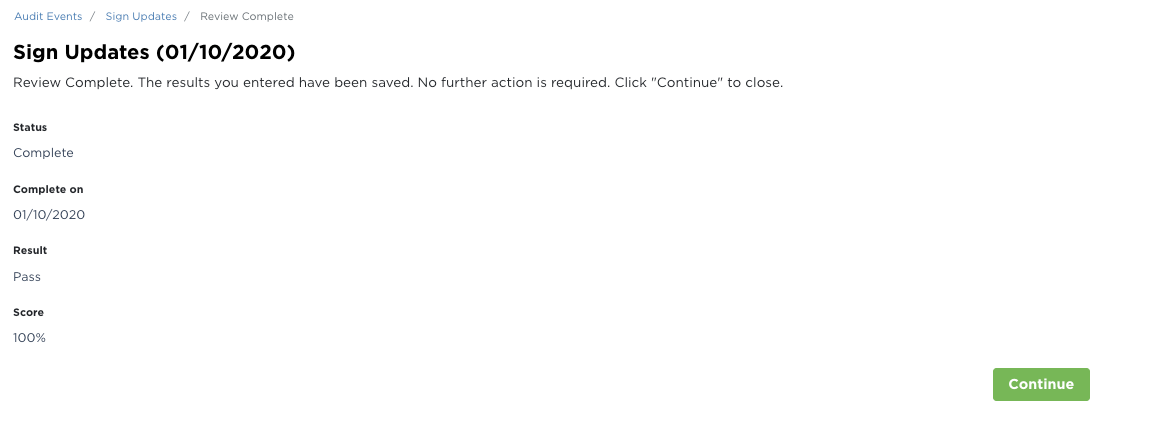Image resolution: width=1149 pixels, height=425 pixels.
Task: Click the Score field label
Action: coord(28,313)
